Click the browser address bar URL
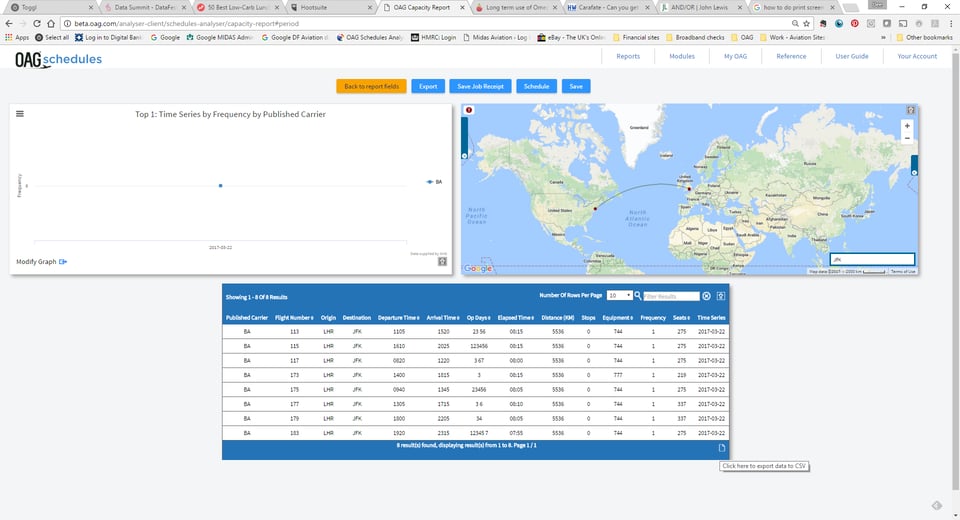The width and height of the screenshot is (960, 520). point(186,23)
